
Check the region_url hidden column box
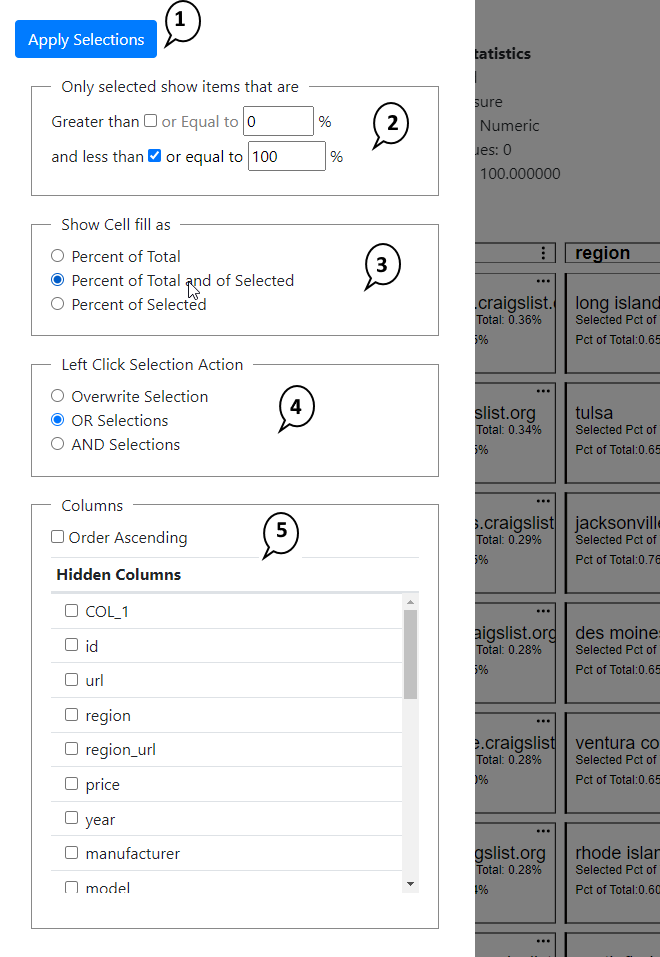point(72,749)
